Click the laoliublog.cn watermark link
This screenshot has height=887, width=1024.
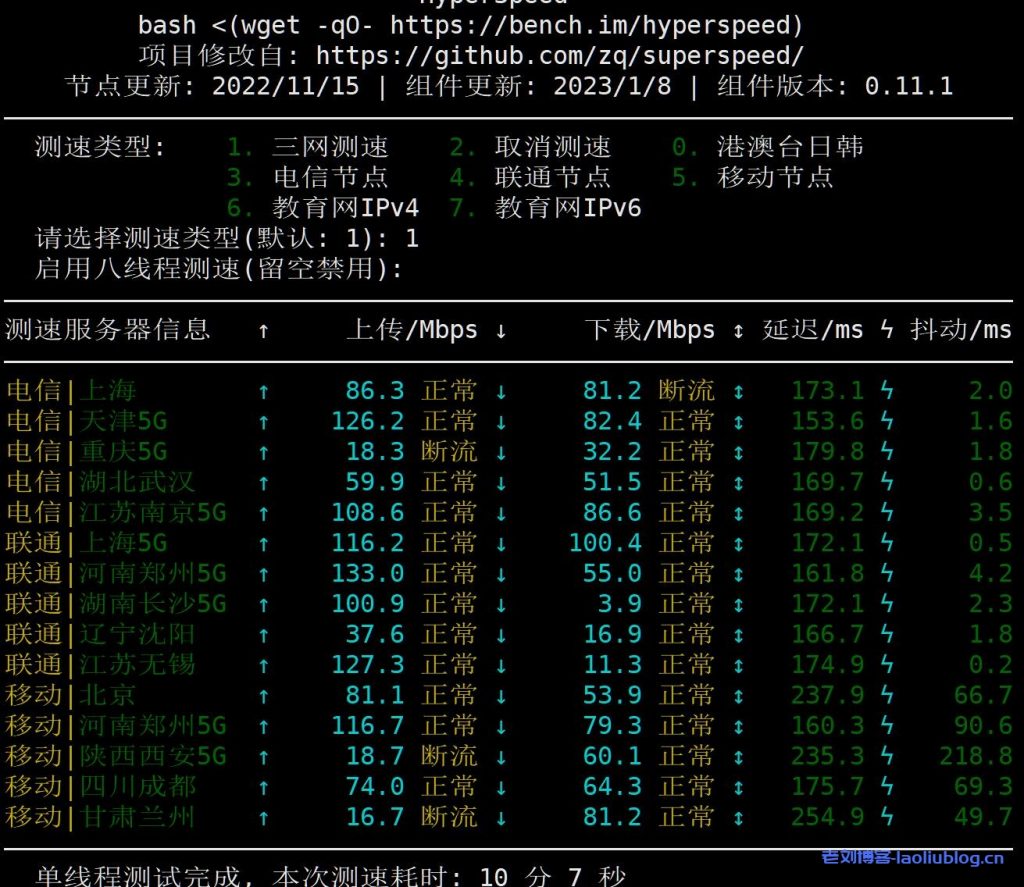[x=912, y=857]
